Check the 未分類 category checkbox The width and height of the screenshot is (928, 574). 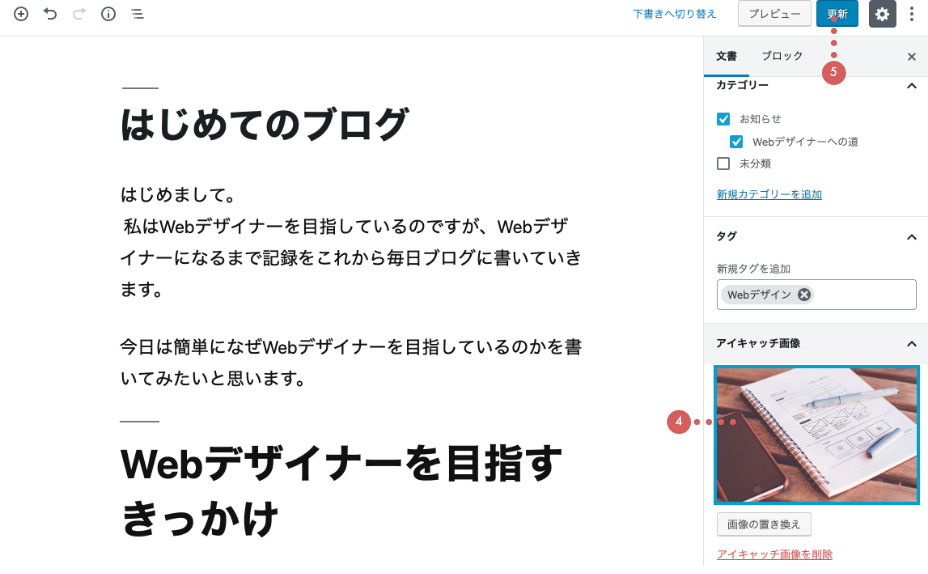(x=723, y=163)
